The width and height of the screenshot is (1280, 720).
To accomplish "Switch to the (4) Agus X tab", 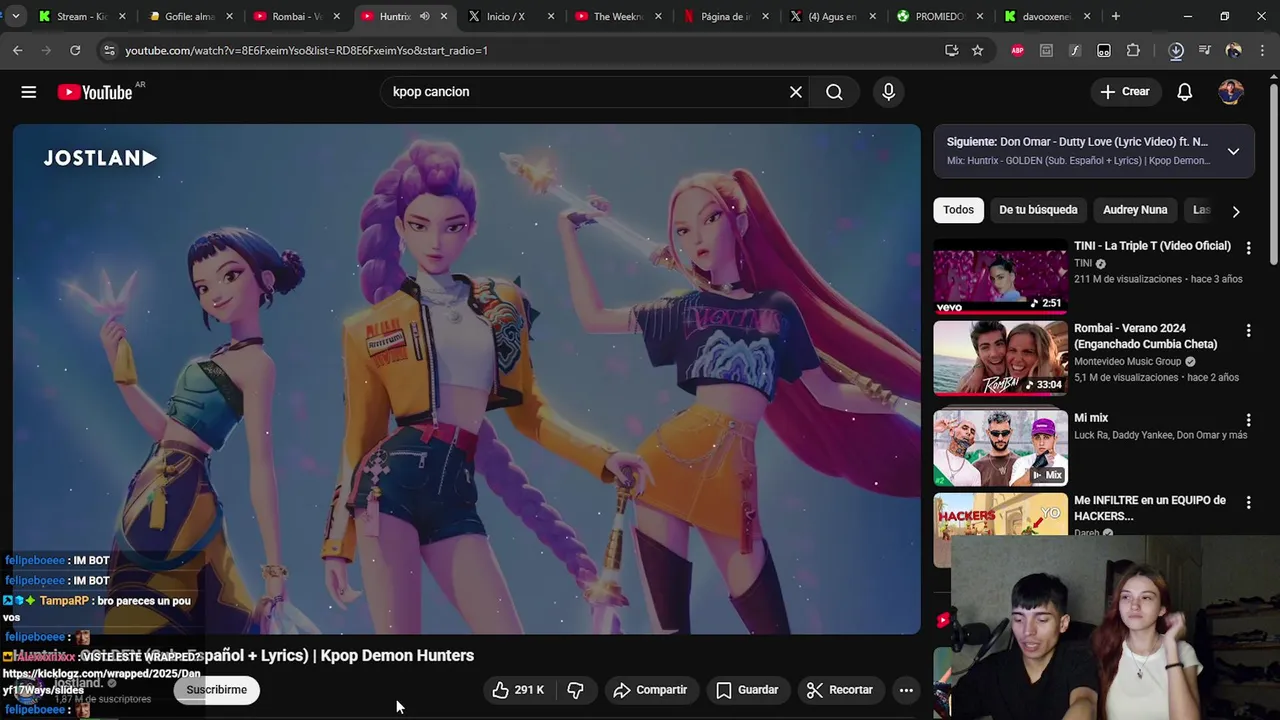I will coord(832,16).
